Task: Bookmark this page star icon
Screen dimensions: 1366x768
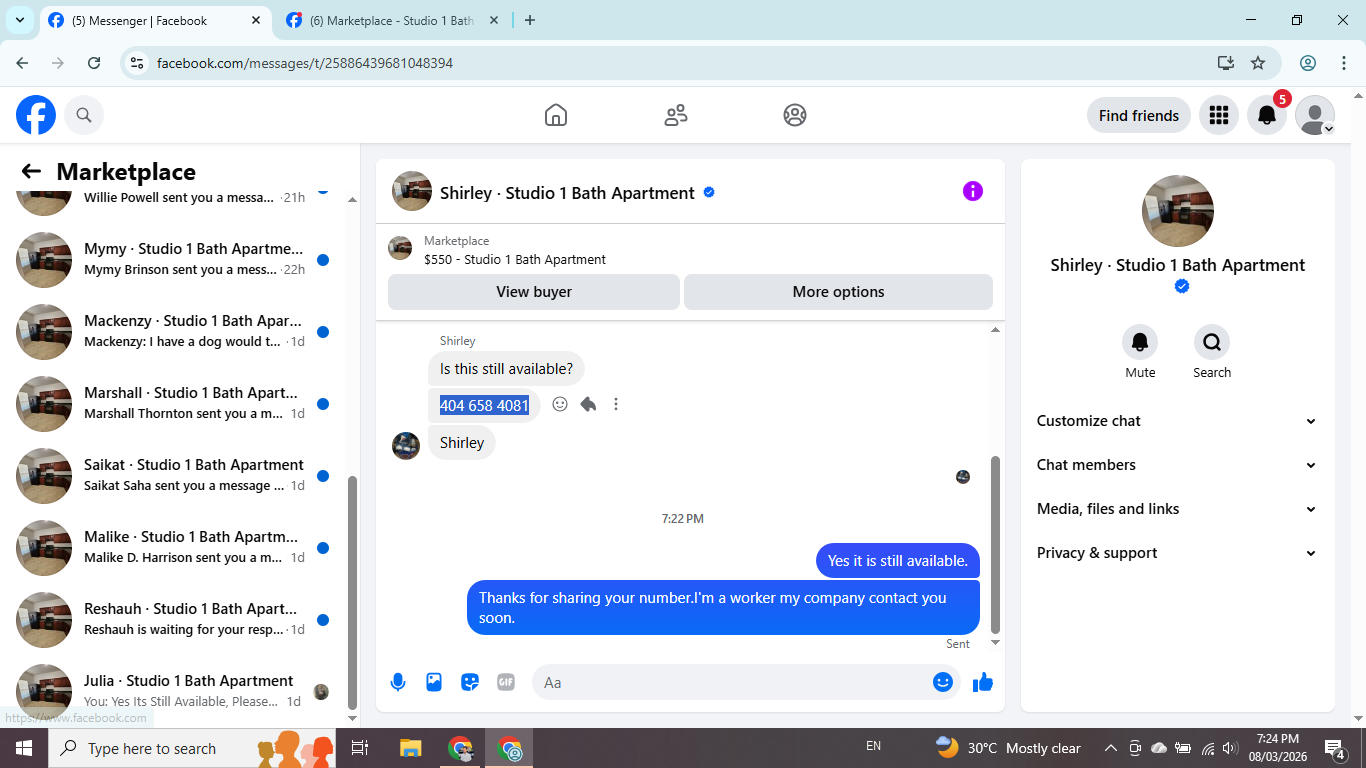Action: click(x=1258, y=63)
